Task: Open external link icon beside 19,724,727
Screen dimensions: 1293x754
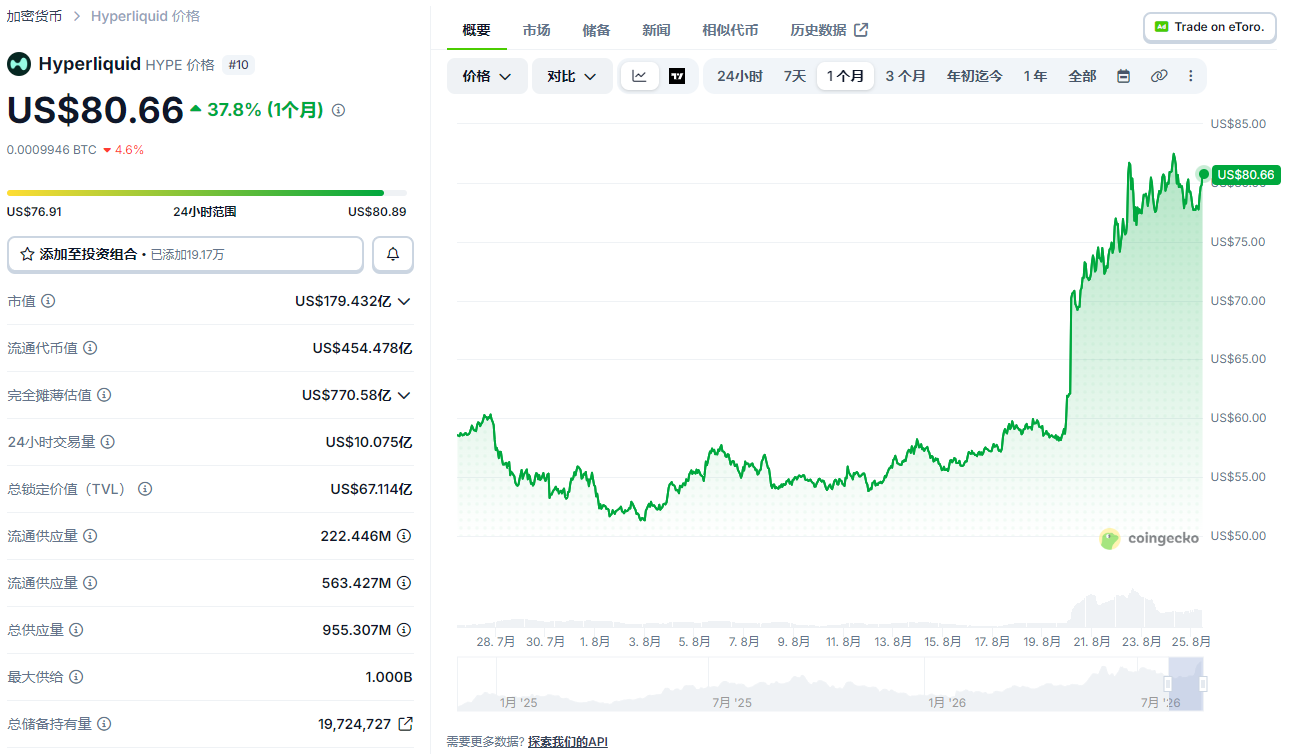Action: (x=405, y=724)
